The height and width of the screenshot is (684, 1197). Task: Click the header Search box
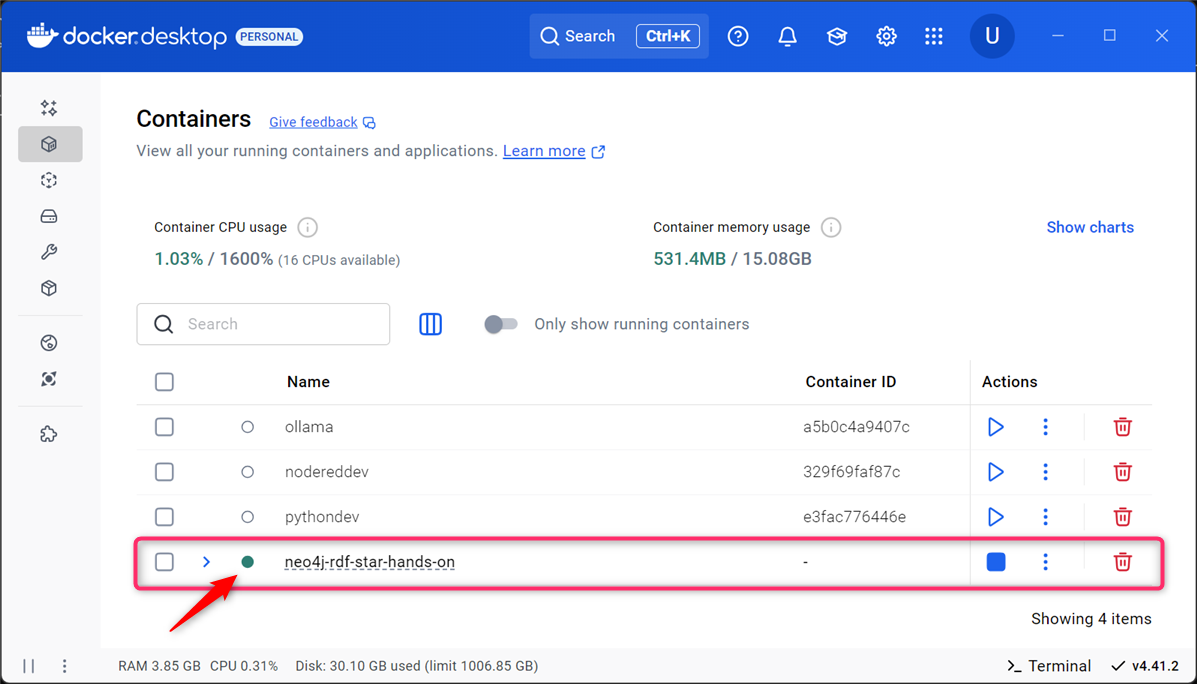click(x=619, y=36)
